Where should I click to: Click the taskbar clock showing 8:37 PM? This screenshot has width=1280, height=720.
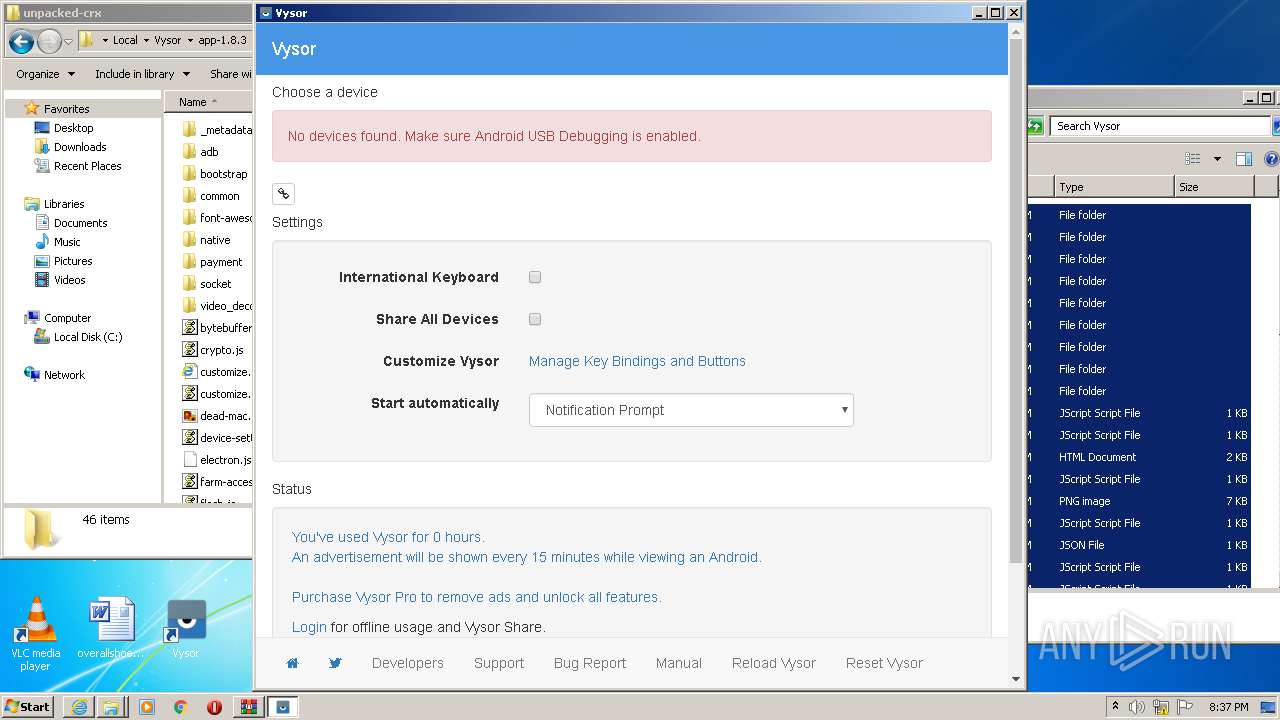coord(1229,707)
